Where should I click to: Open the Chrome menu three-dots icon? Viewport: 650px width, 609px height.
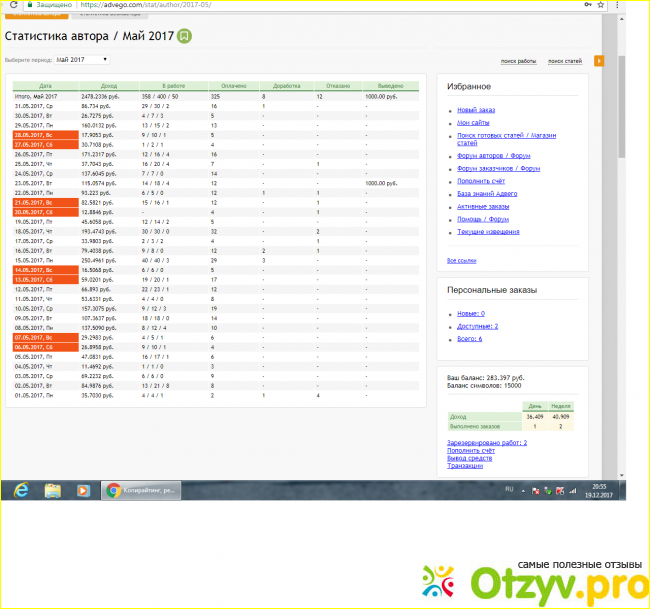click(x=623, y=5)
